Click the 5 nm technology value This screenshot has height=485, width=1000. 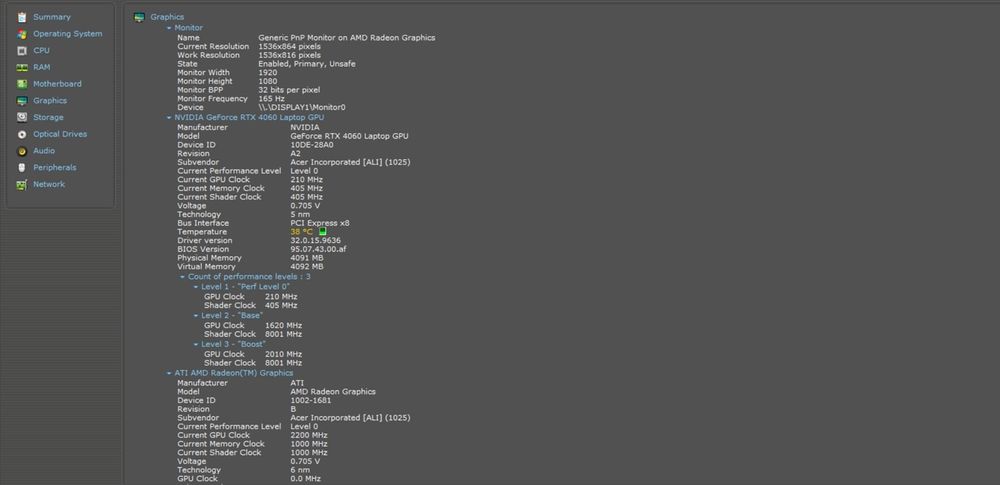click(x=300, y=214)
